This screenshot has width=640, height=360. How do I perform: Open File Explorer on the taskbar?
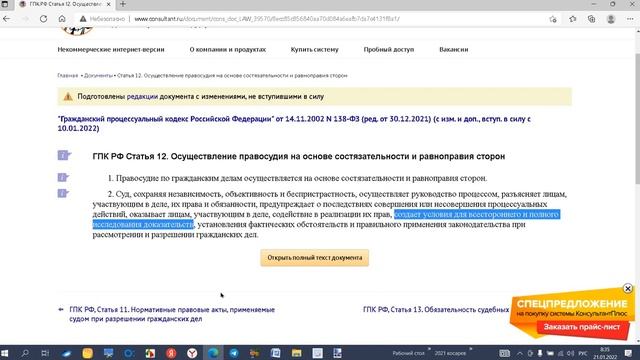[296, 353]
